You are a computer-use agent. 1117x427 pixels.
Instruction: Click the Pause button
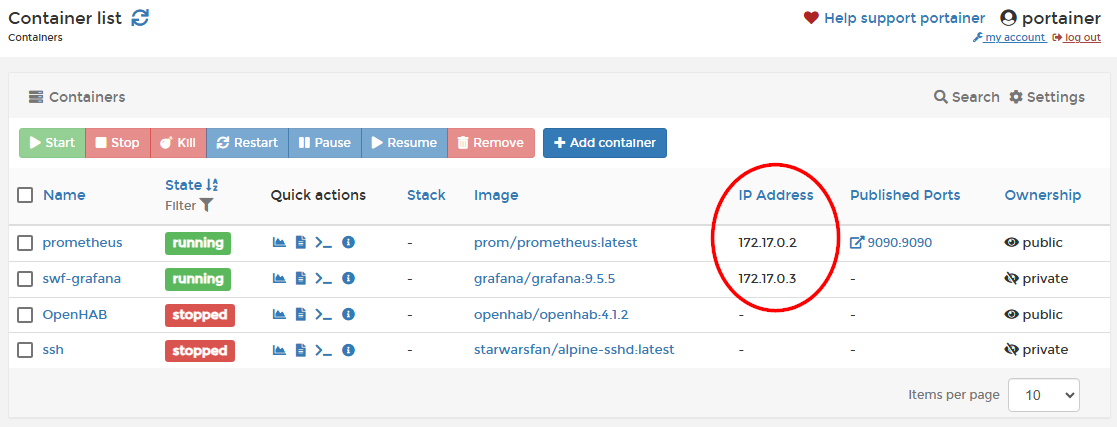pos(325,143)
